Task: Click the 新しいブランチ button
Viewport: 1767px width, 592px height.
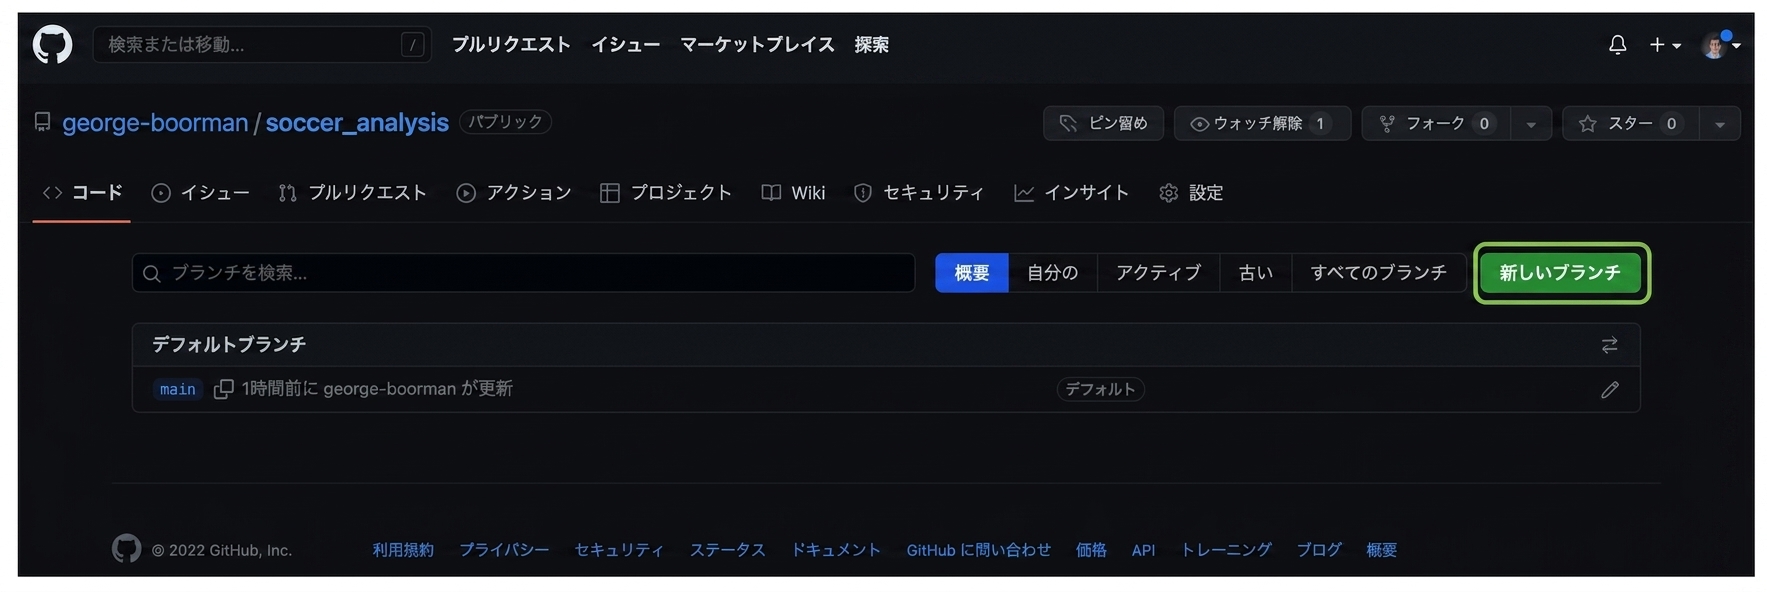Action: [x=1561, y=273]
